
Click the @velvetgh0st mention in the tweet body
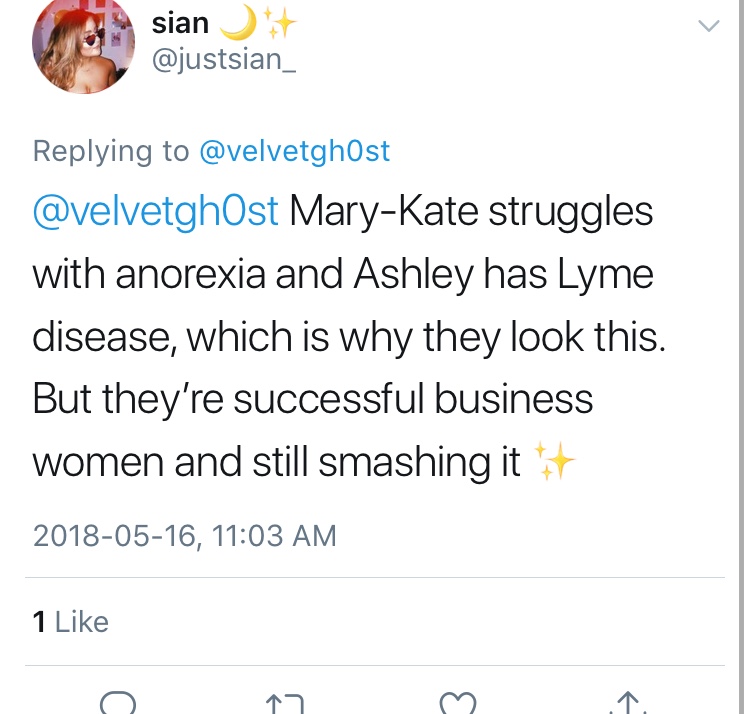pyautogui.click(x=155, y=213)
